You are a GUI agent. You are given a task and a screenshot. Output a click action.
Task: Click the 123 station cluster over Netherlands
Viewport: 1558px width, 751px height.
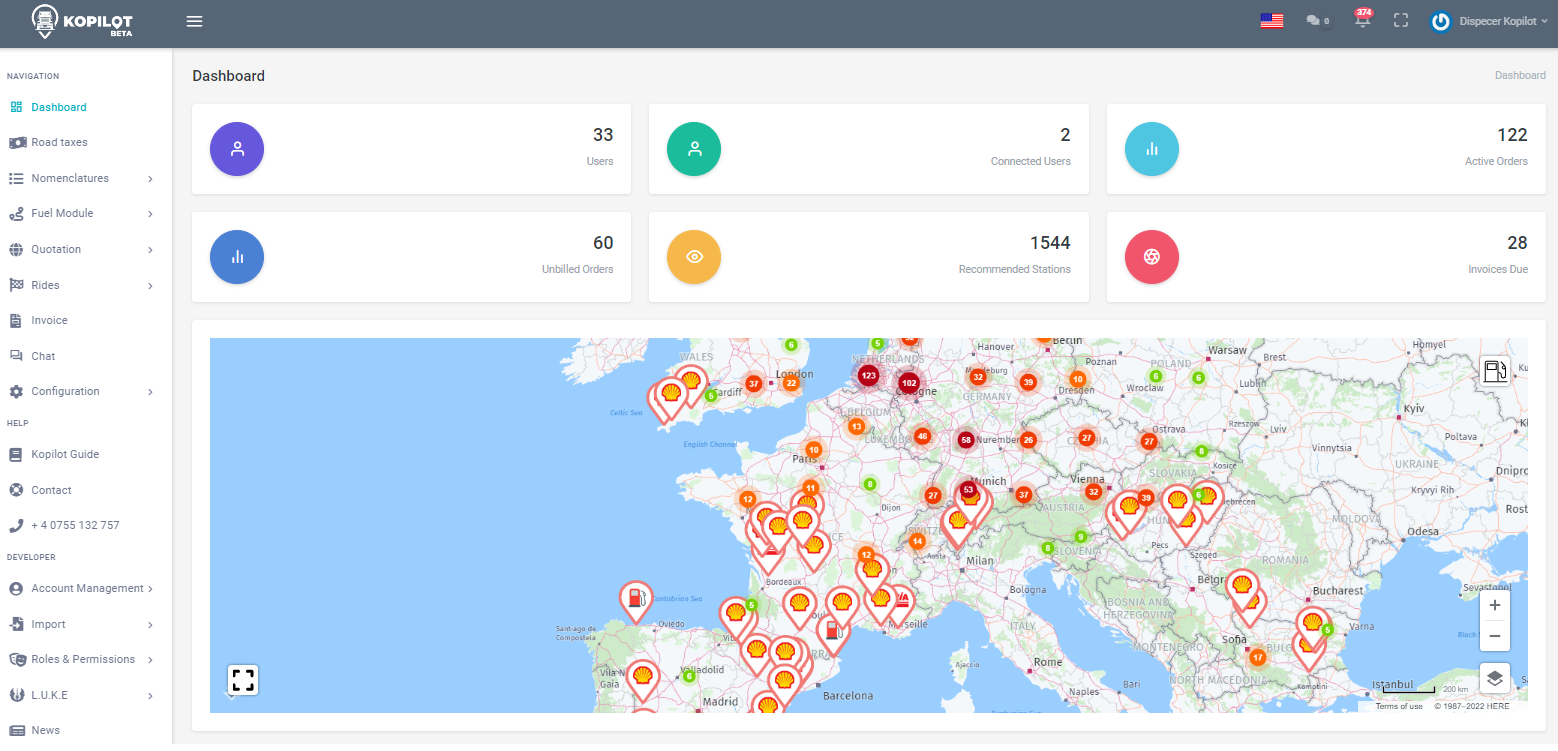(x=868, y=376)
